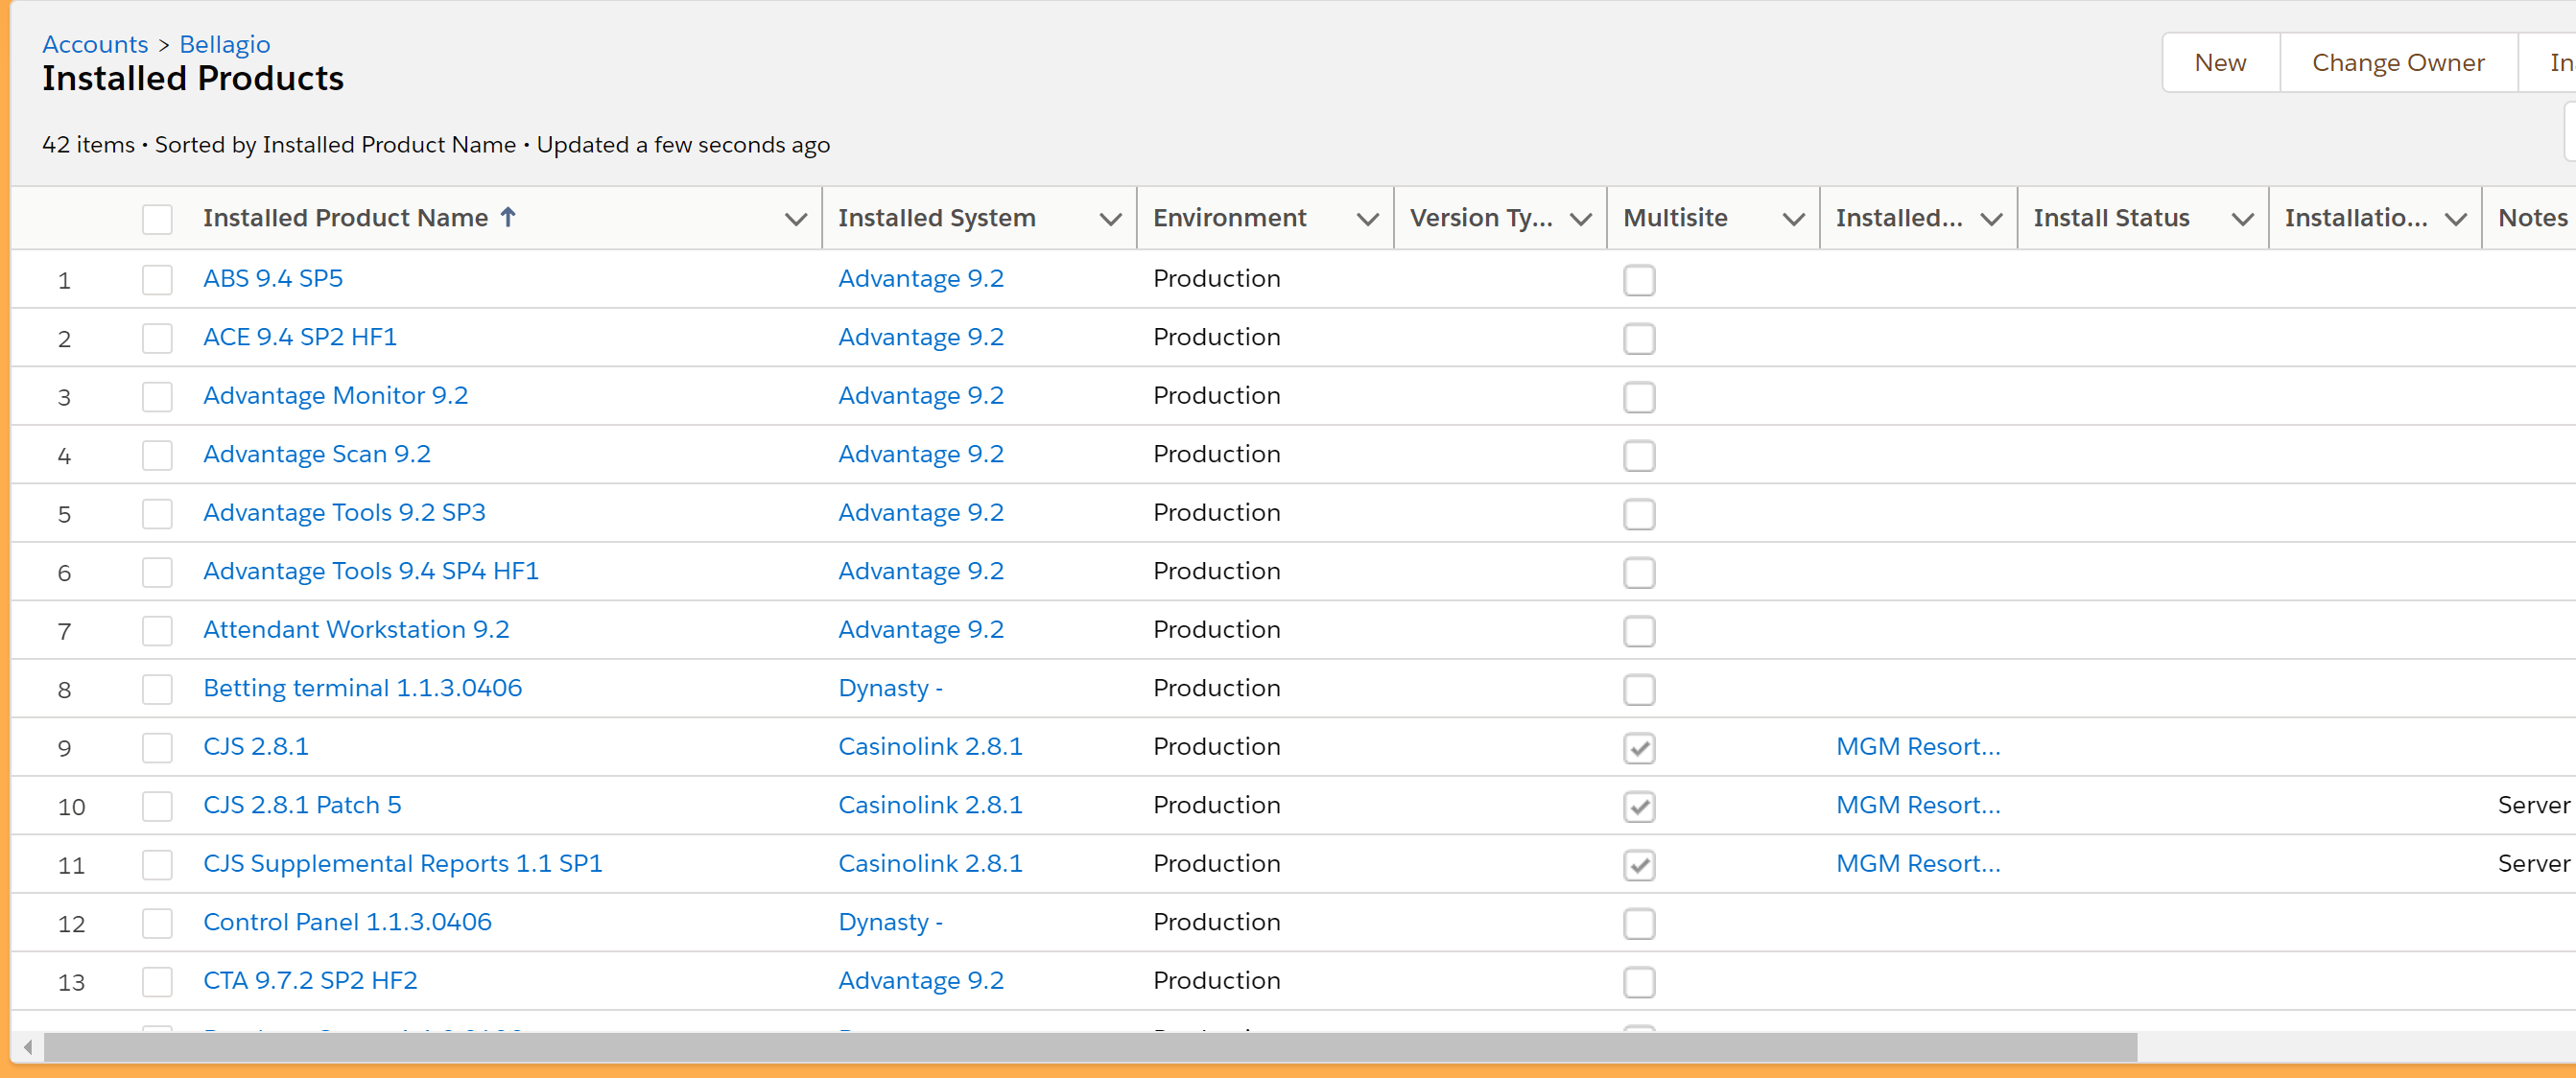The width and height of the screenshot is (2576, 1078).
Task: Click the horizontal scrollbar thumb
Action: coord(1090,1047)
